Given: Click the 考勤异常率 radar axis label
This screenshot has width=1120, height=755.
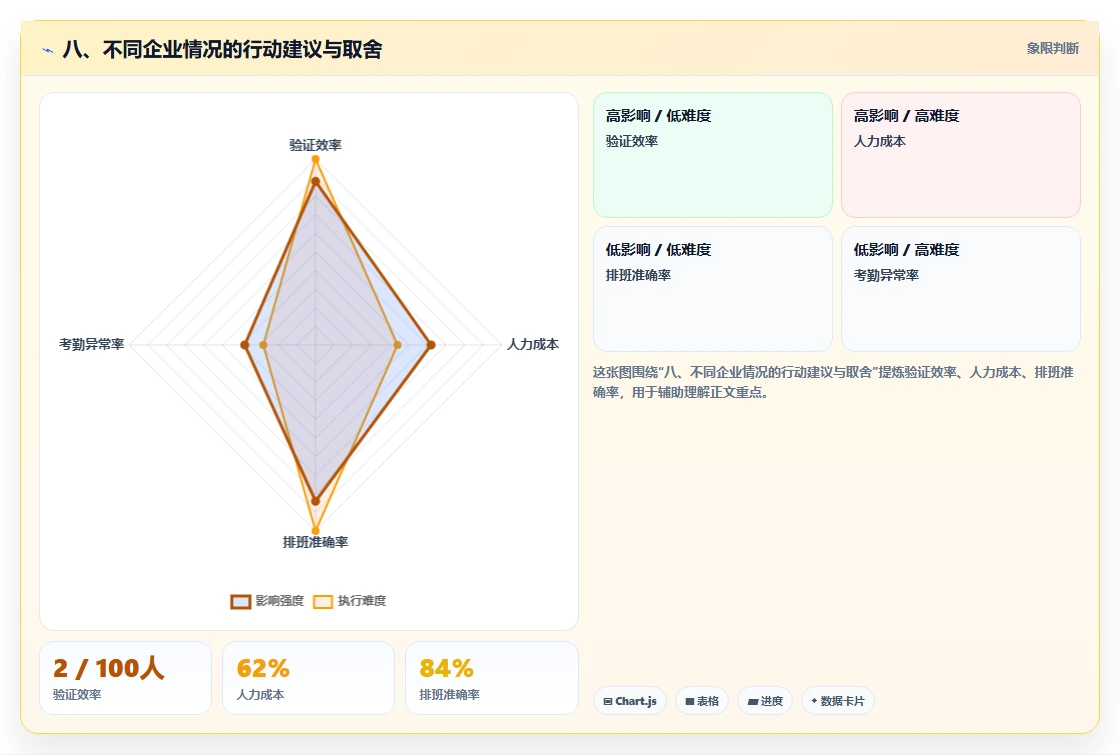Looking at the screenshot, I should (91, 344).
